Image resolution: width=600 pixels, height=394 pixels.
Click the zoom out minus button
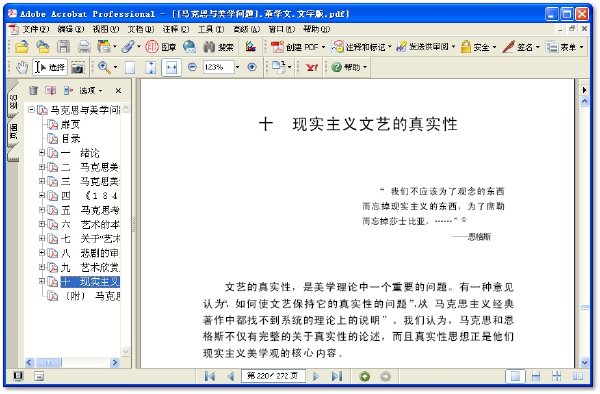coord(192,67)
